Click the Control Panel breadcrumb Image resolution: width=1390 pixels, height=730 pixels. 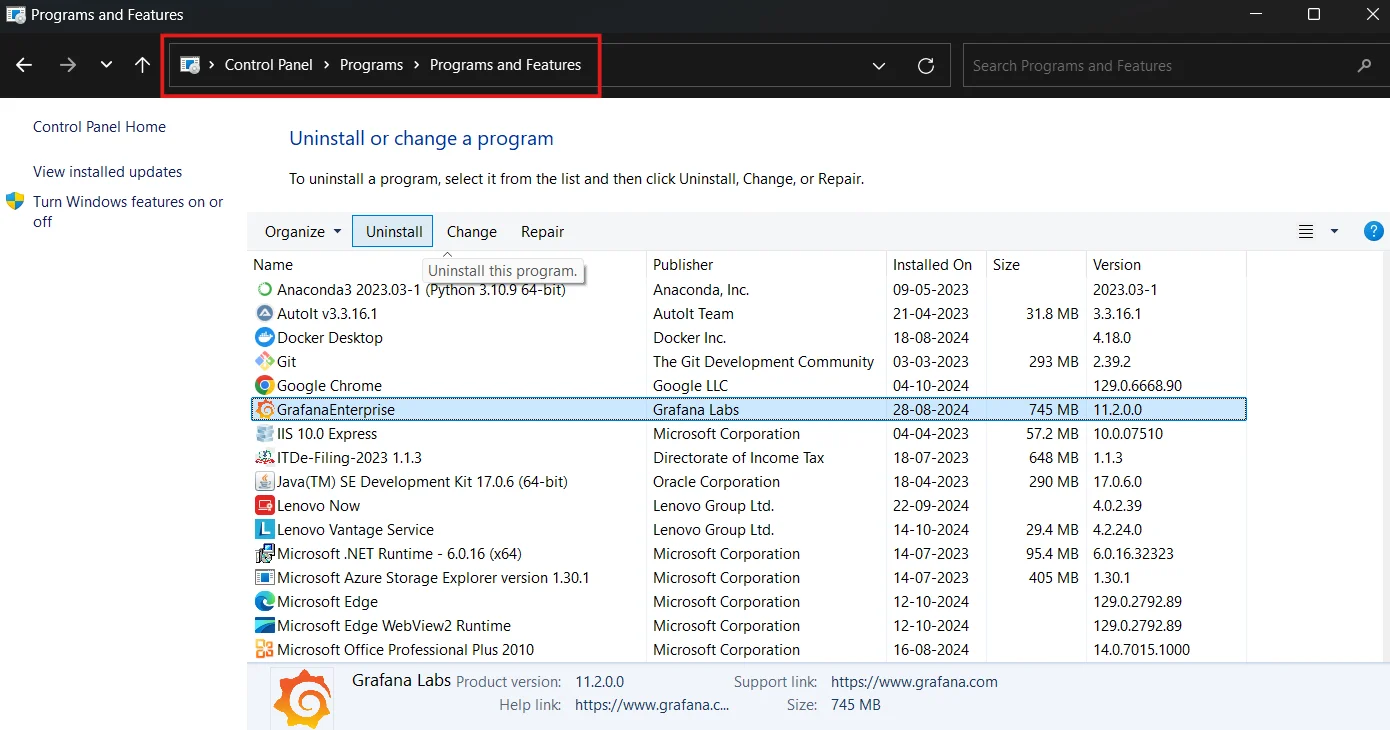(268, 65)
